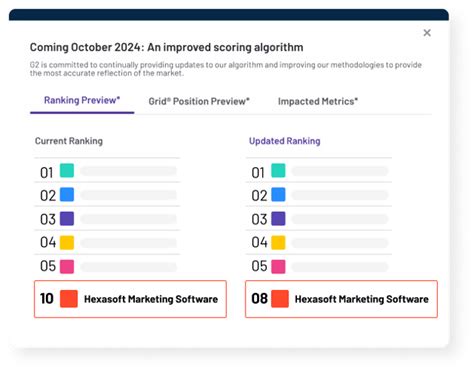The width and height of the screenshot is (474, 372).
Task: Click orange Hexasoft logo in Updated Ranking
Action: (280, 299)
